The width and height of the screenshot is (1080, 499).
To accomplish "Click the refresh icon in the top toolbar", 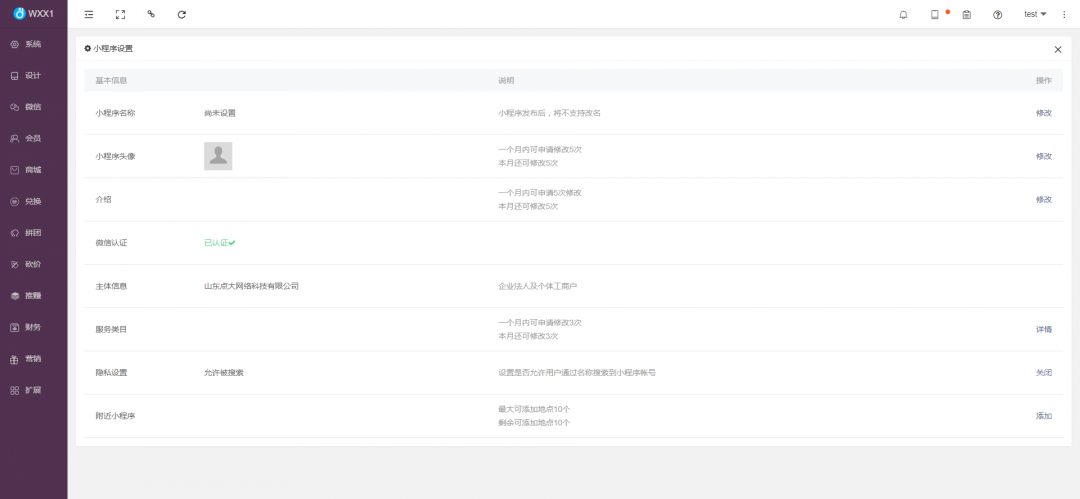I will 181,14.
